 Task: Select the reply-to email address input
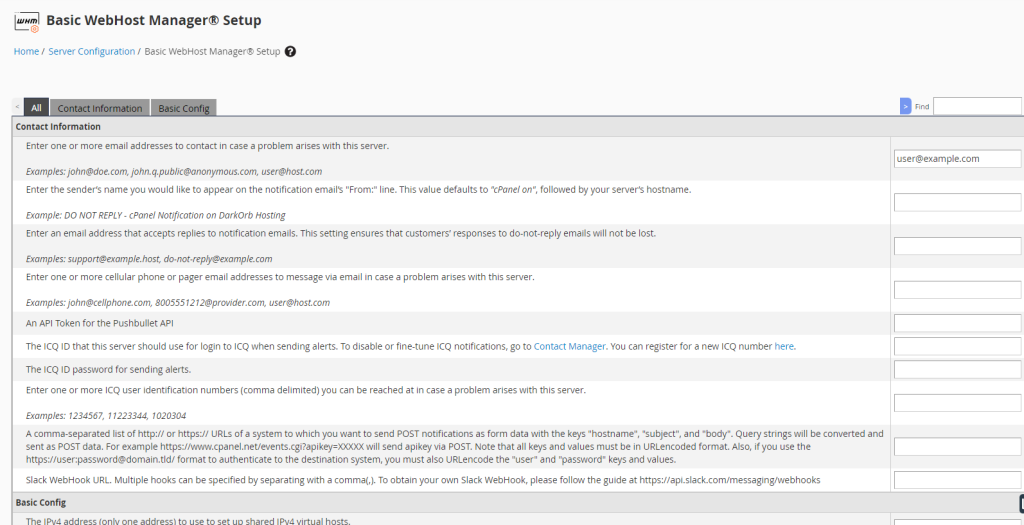(x=957, y=246)
